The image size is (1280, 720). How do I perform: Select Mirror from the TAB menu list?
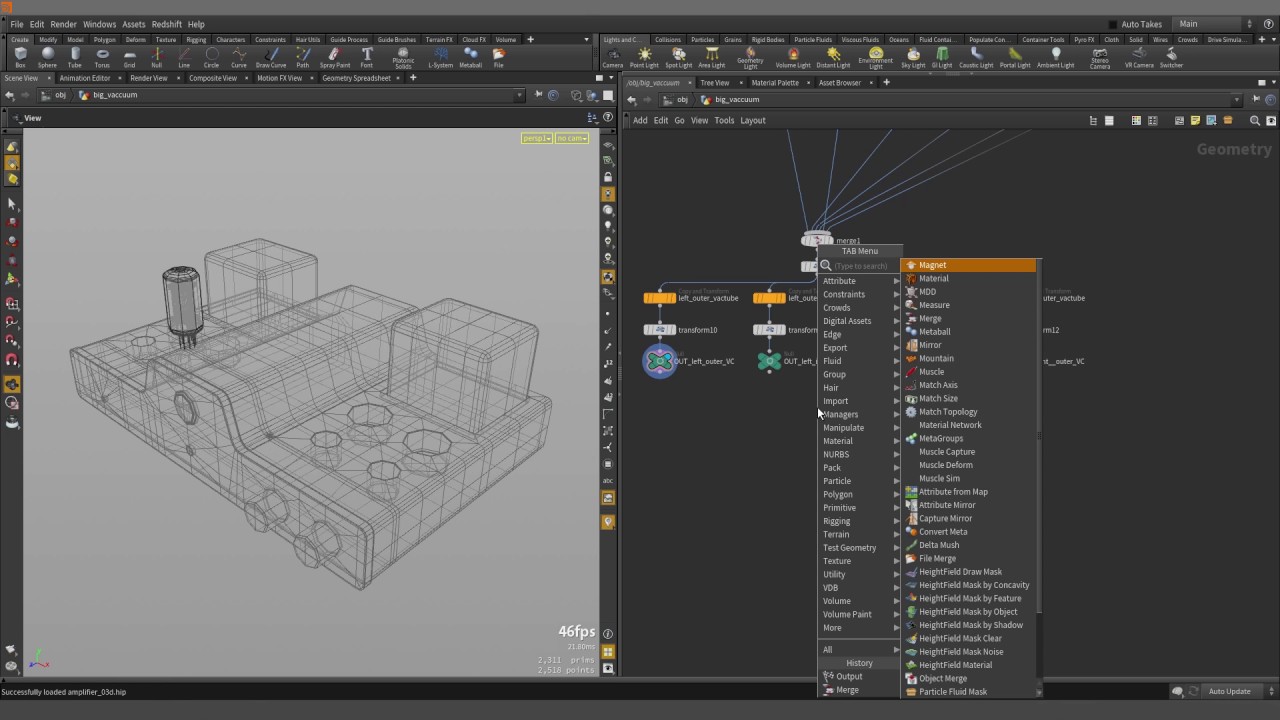[930, 345]
